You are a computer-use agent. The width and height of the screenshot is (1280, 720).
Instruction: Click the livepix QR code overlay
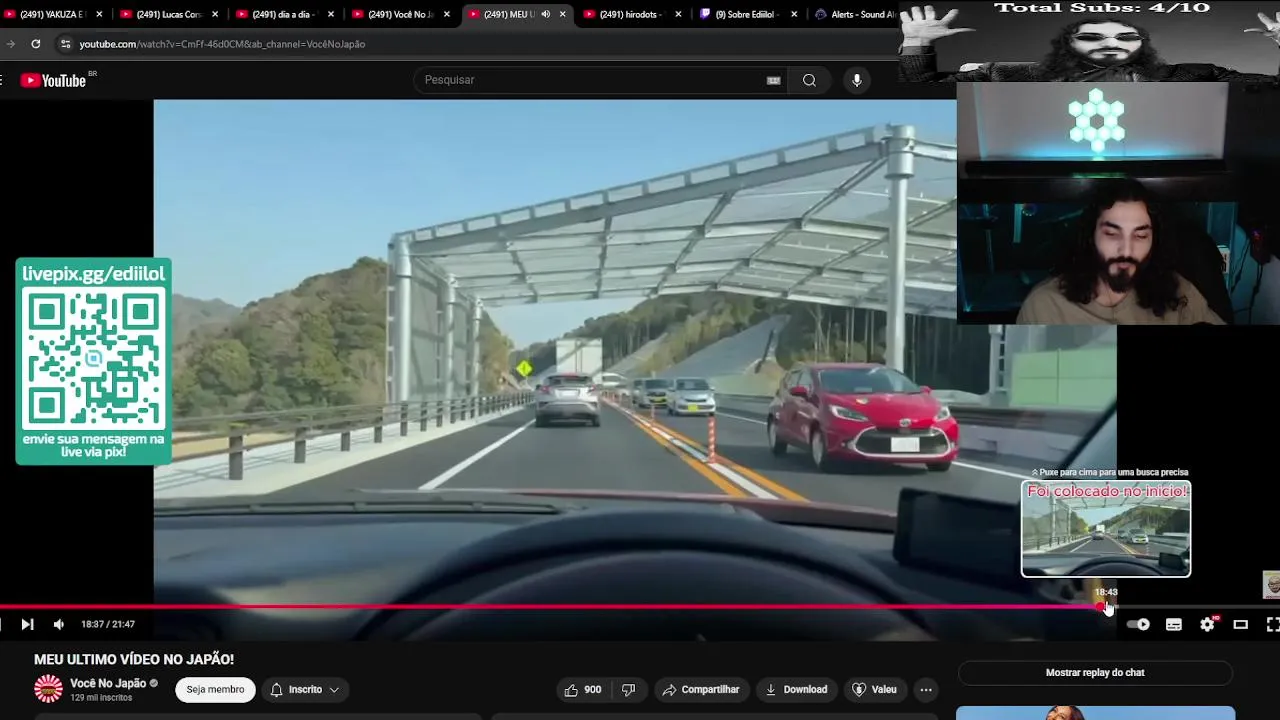tap(94, 361)
